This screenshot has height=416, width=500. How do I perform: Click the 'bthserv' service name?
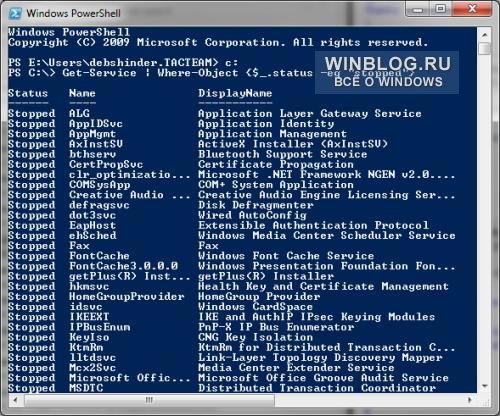coord(92,154)
